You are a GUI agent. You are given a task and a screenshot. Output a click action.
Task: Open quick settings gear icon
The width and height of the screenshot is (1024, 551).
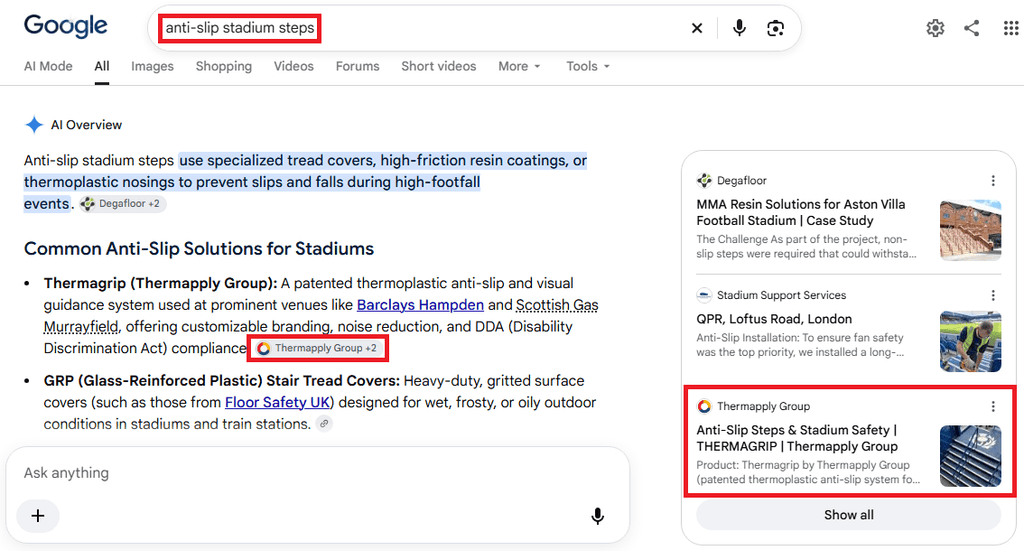click(x=935, y=28)
